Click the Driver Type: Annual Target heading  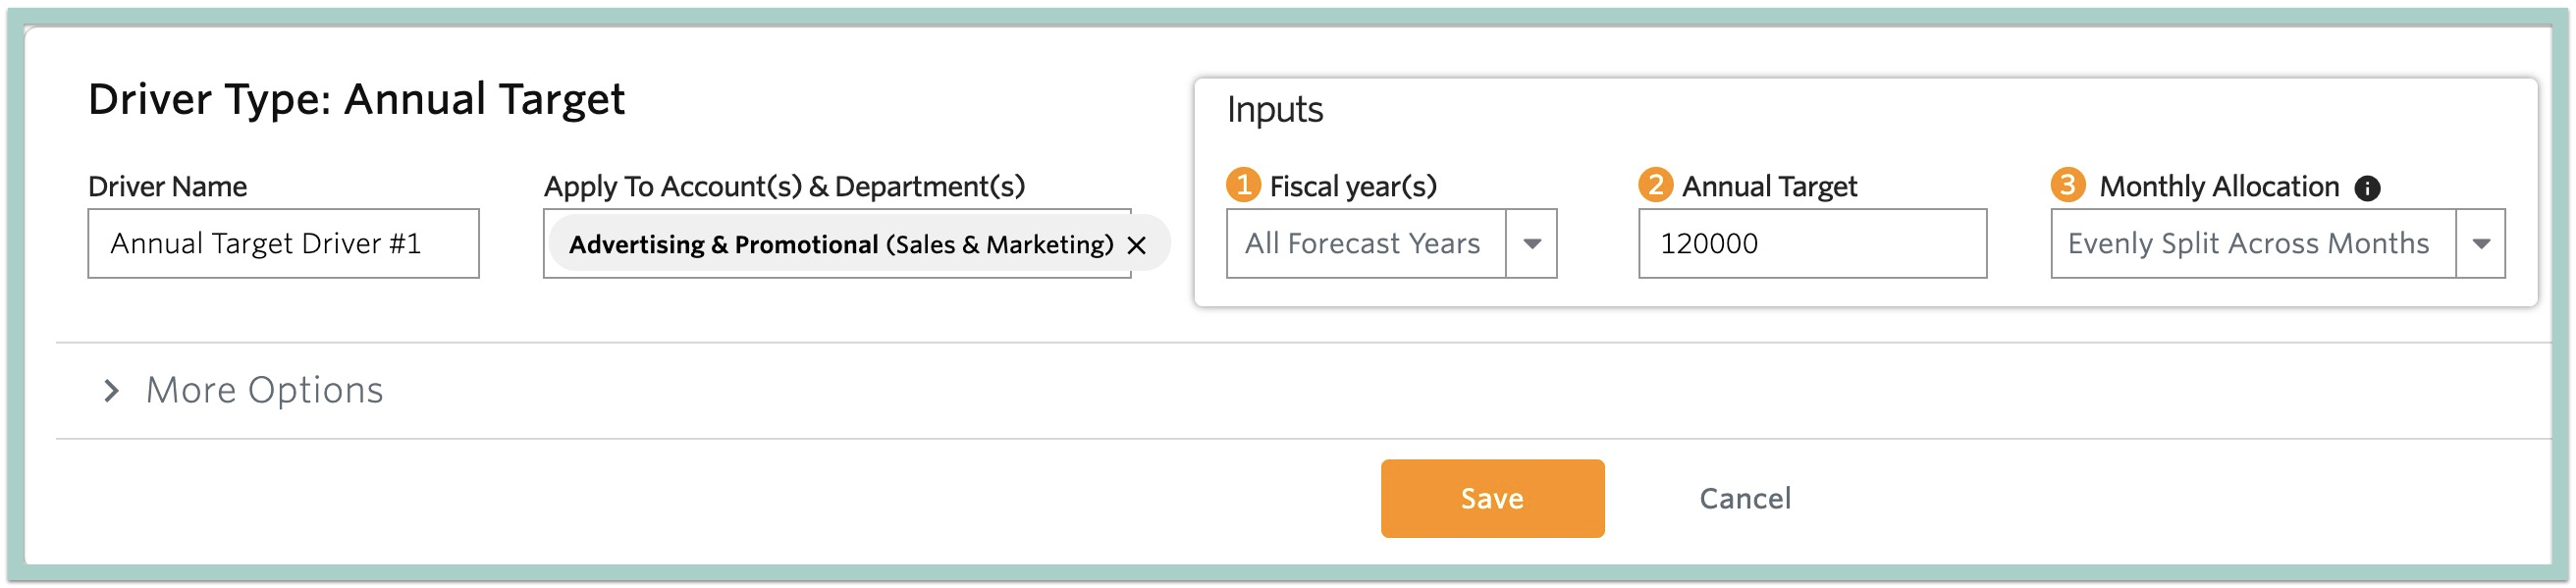click(357, 101)
